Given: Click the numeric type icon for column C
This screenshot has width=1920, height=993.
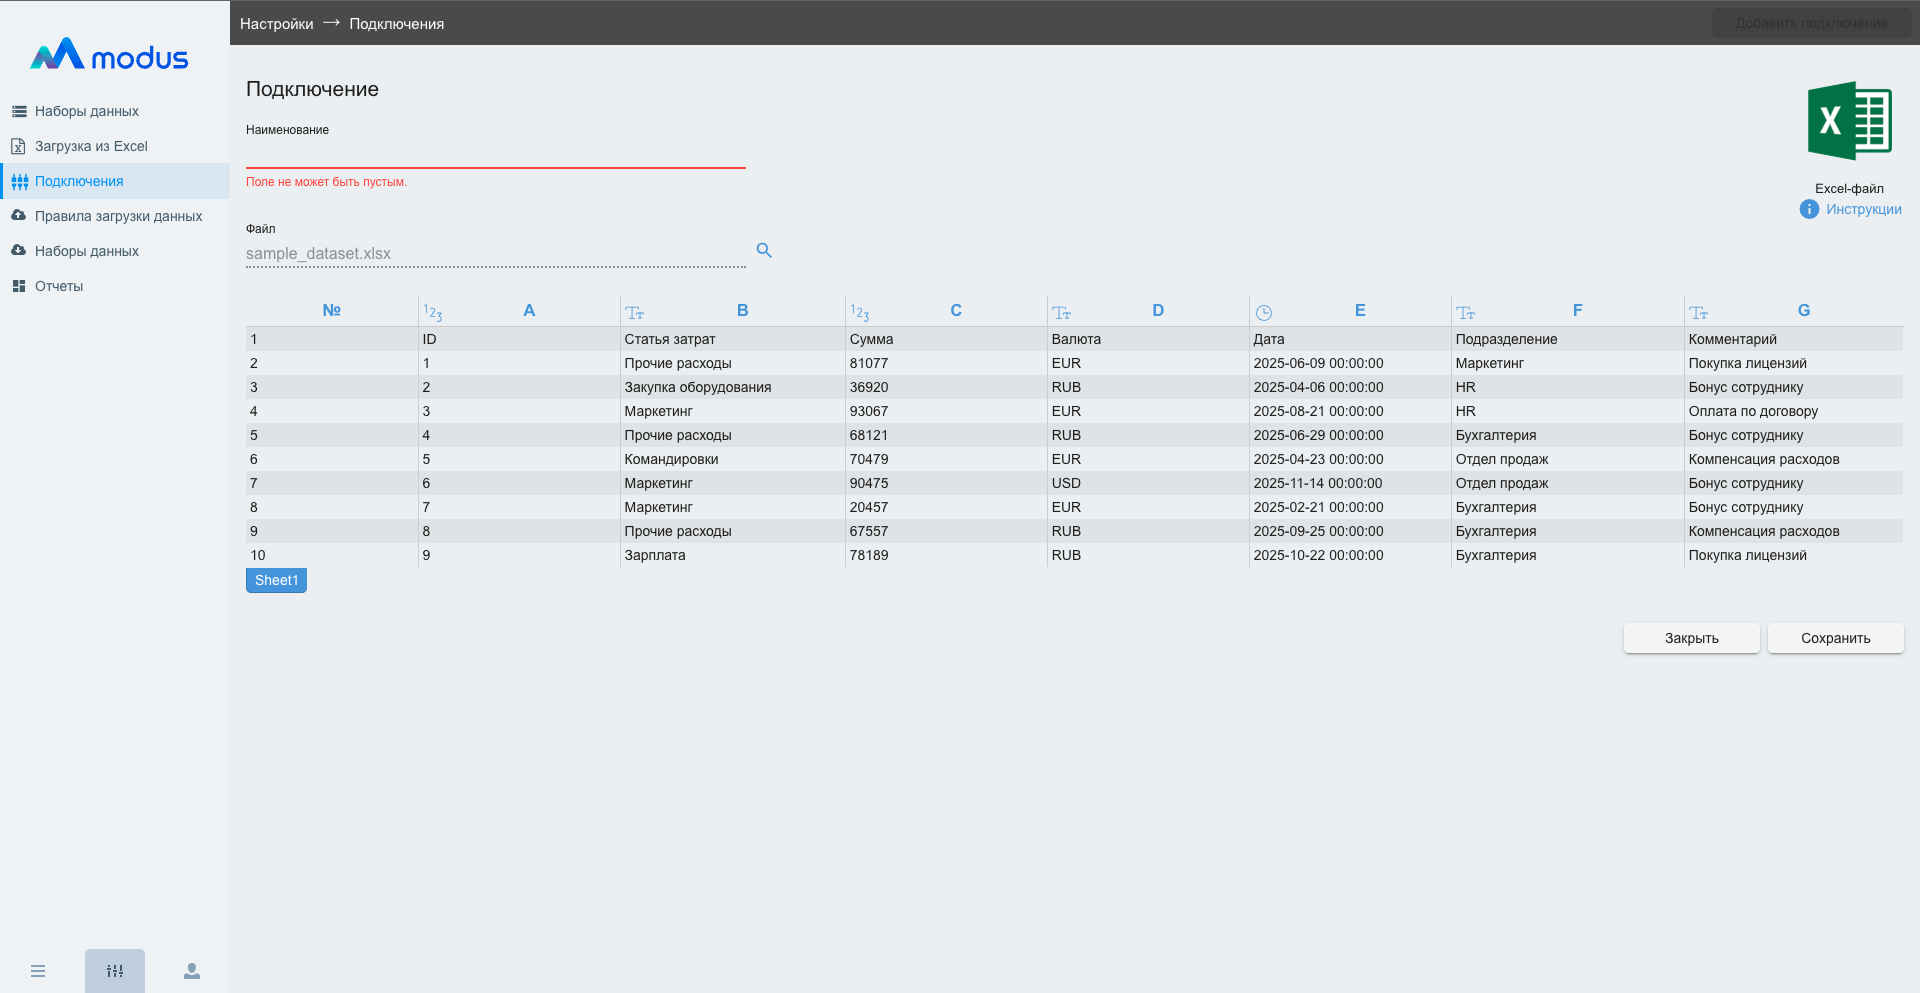Looking at the screenshot, I should (860, 313).
